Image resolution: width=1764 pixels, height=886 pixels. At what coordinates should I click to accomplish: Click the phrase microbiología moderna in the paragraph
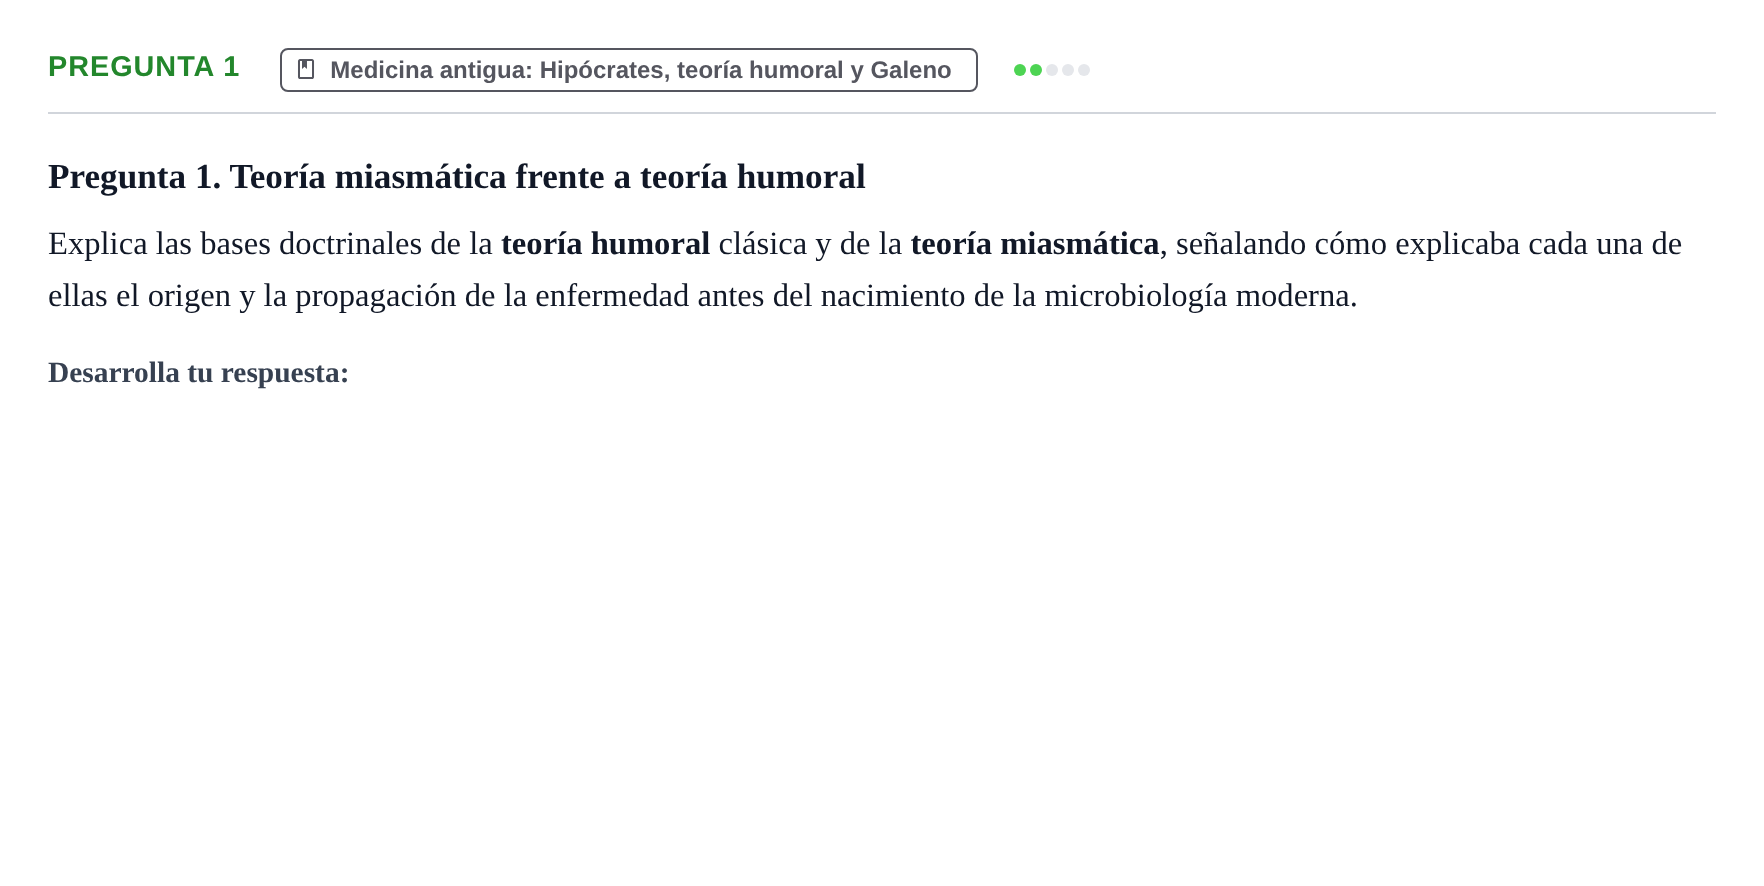click(x=1197, y=296)
